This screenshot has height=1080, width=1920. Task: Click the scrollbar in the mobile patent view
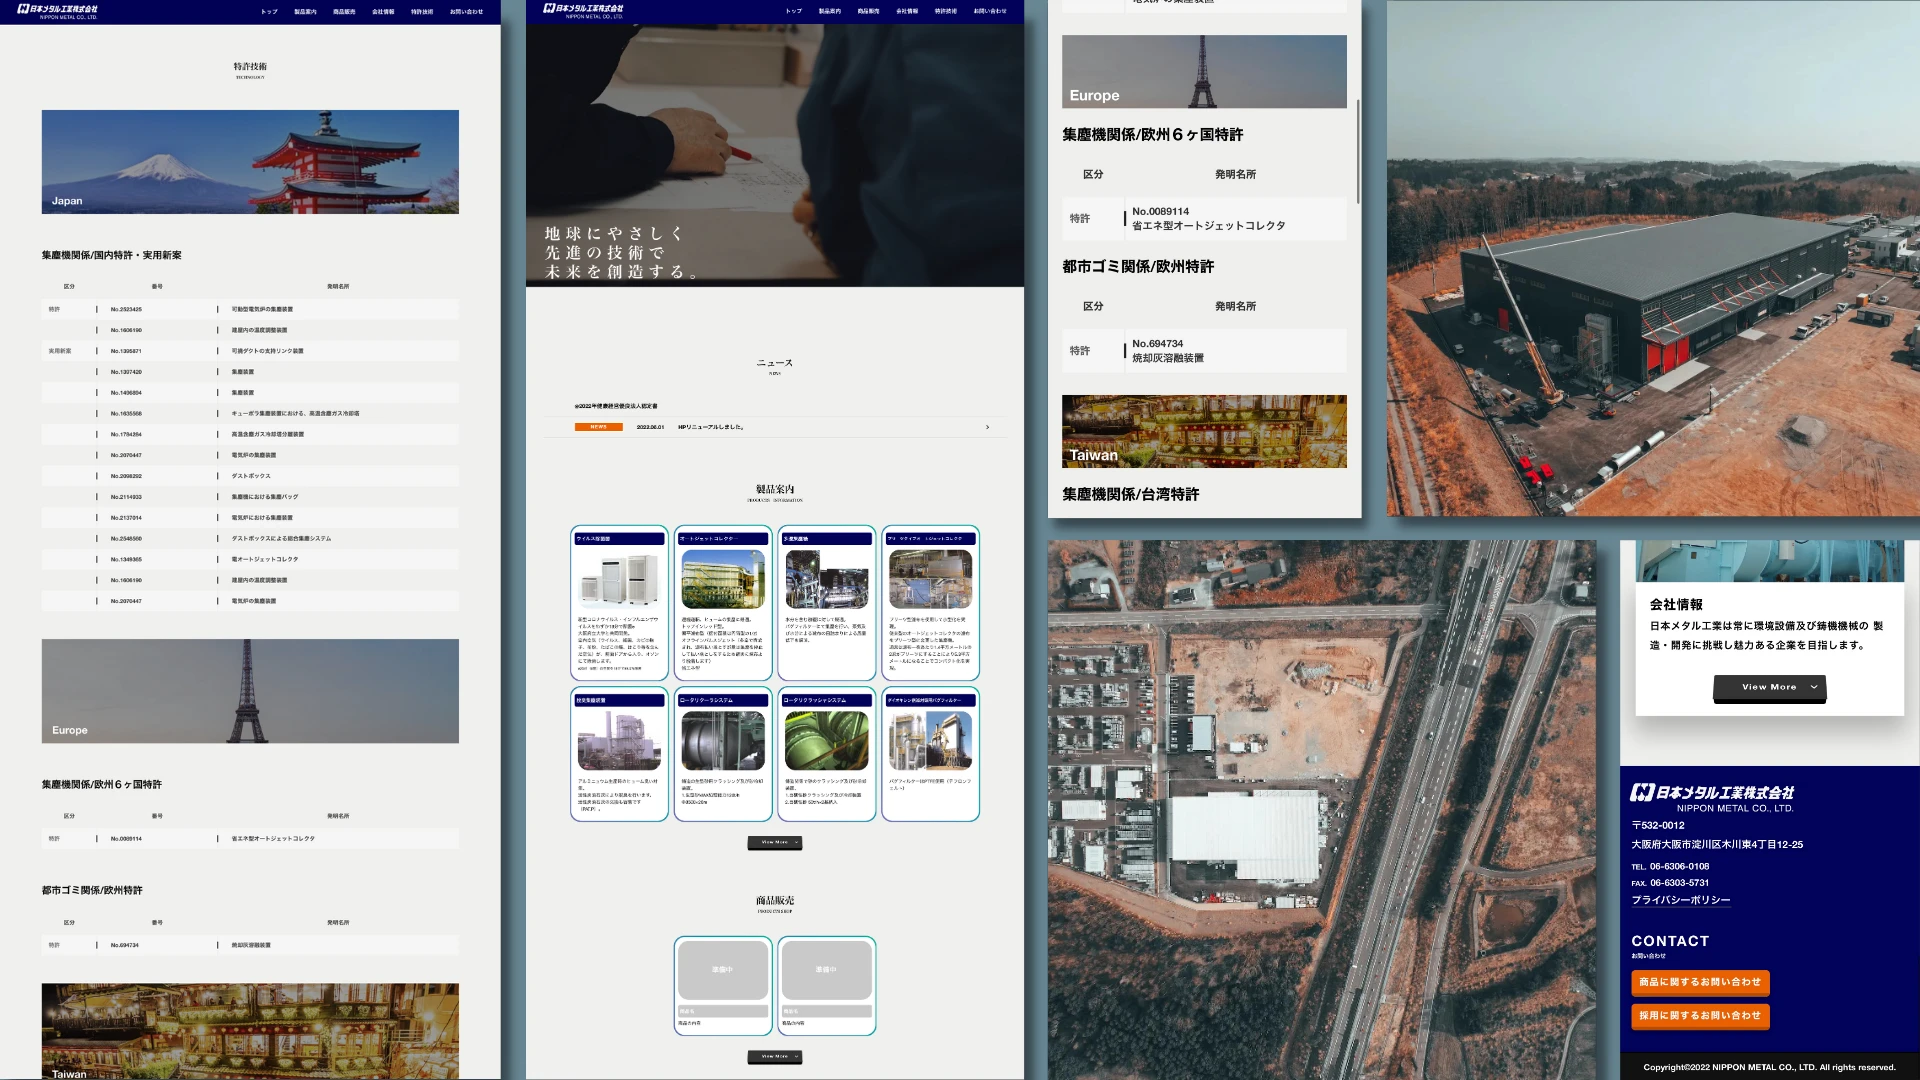(x=1357, y=151)
